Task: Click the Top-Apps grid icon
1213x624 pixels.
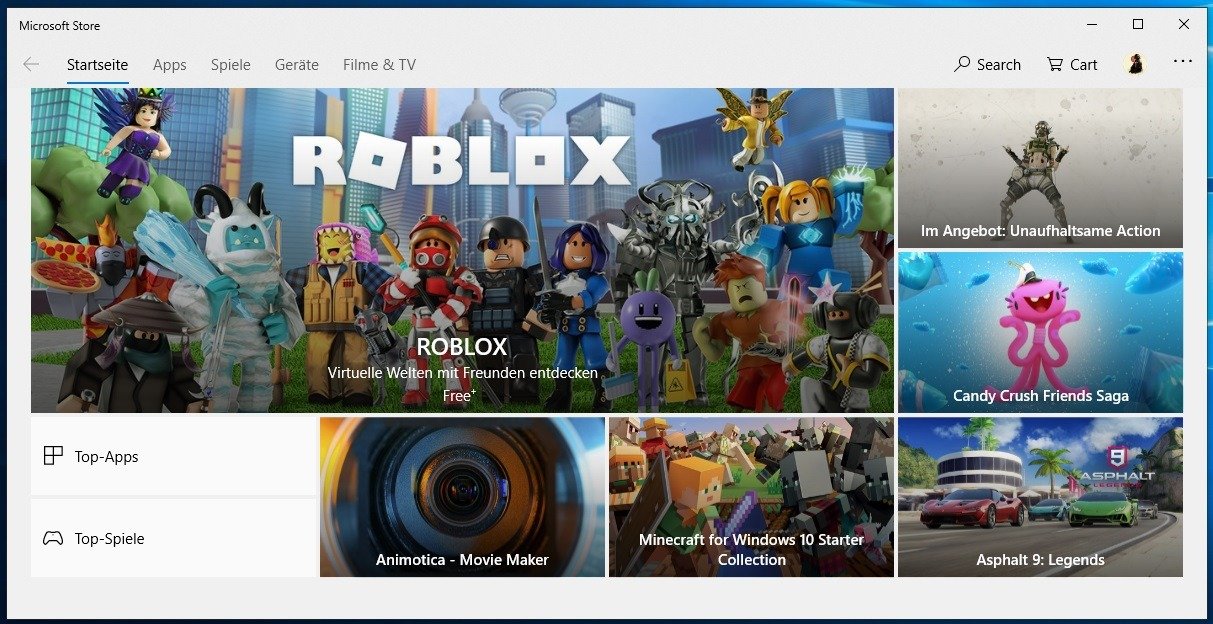Action: tap(53, 456)
